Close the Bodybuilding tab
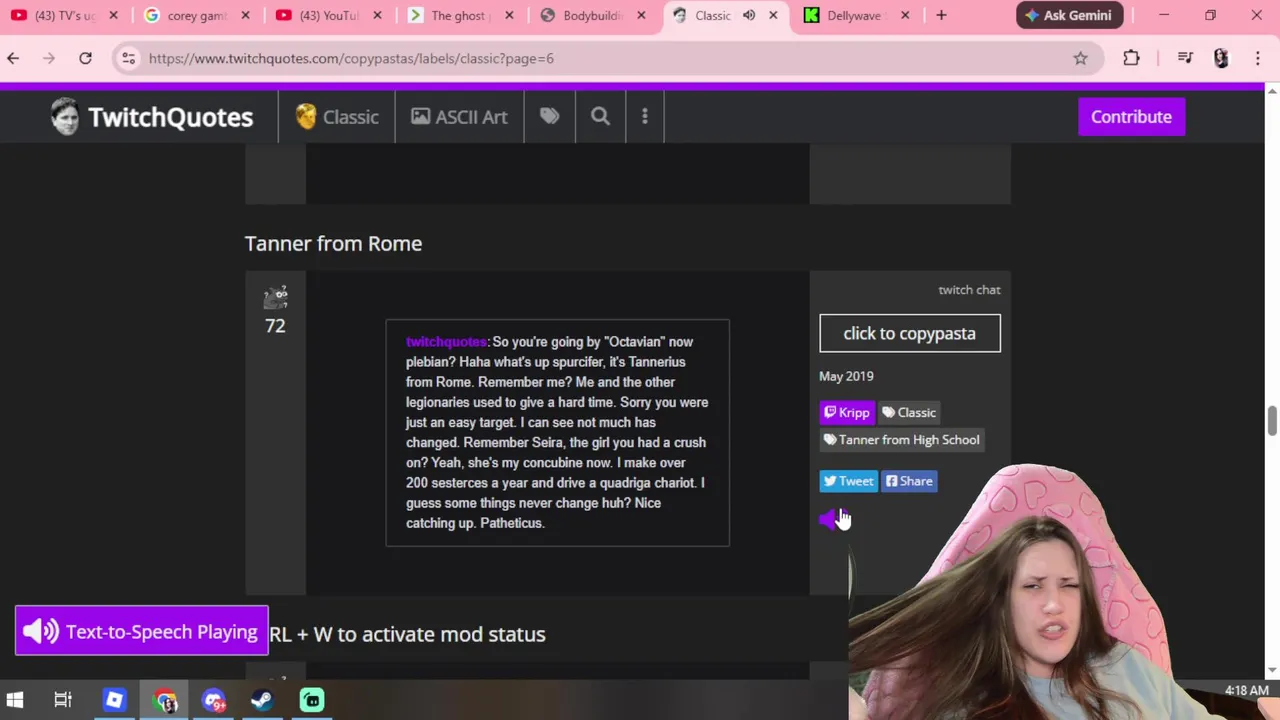Viewport: 1280px width, 720px height. 641,15
